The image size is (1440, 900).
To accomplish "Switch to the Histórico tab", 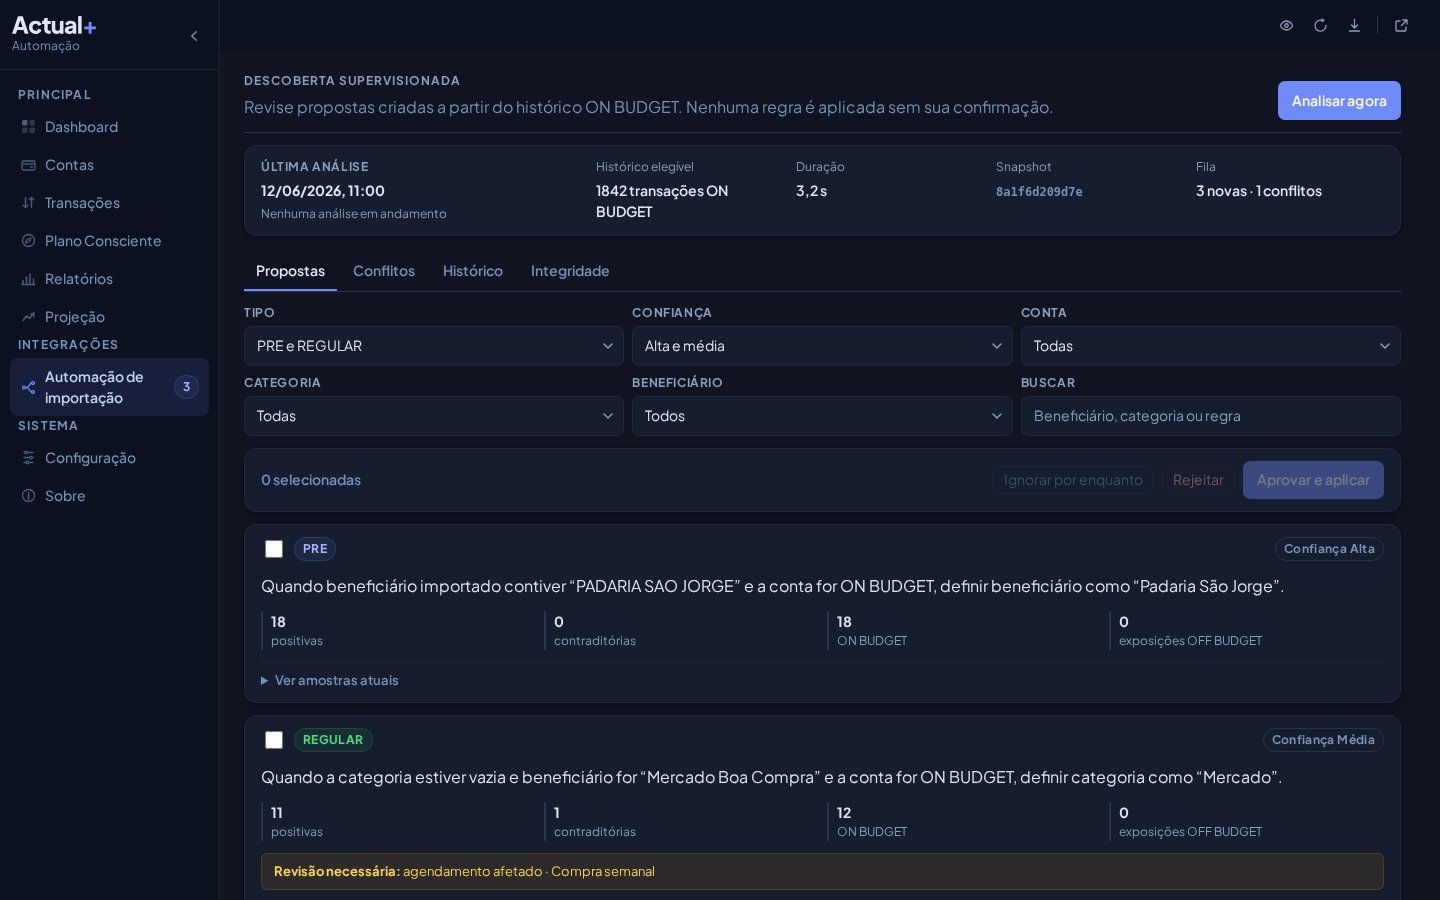I will pyautogui.click(x=473, y=271).
